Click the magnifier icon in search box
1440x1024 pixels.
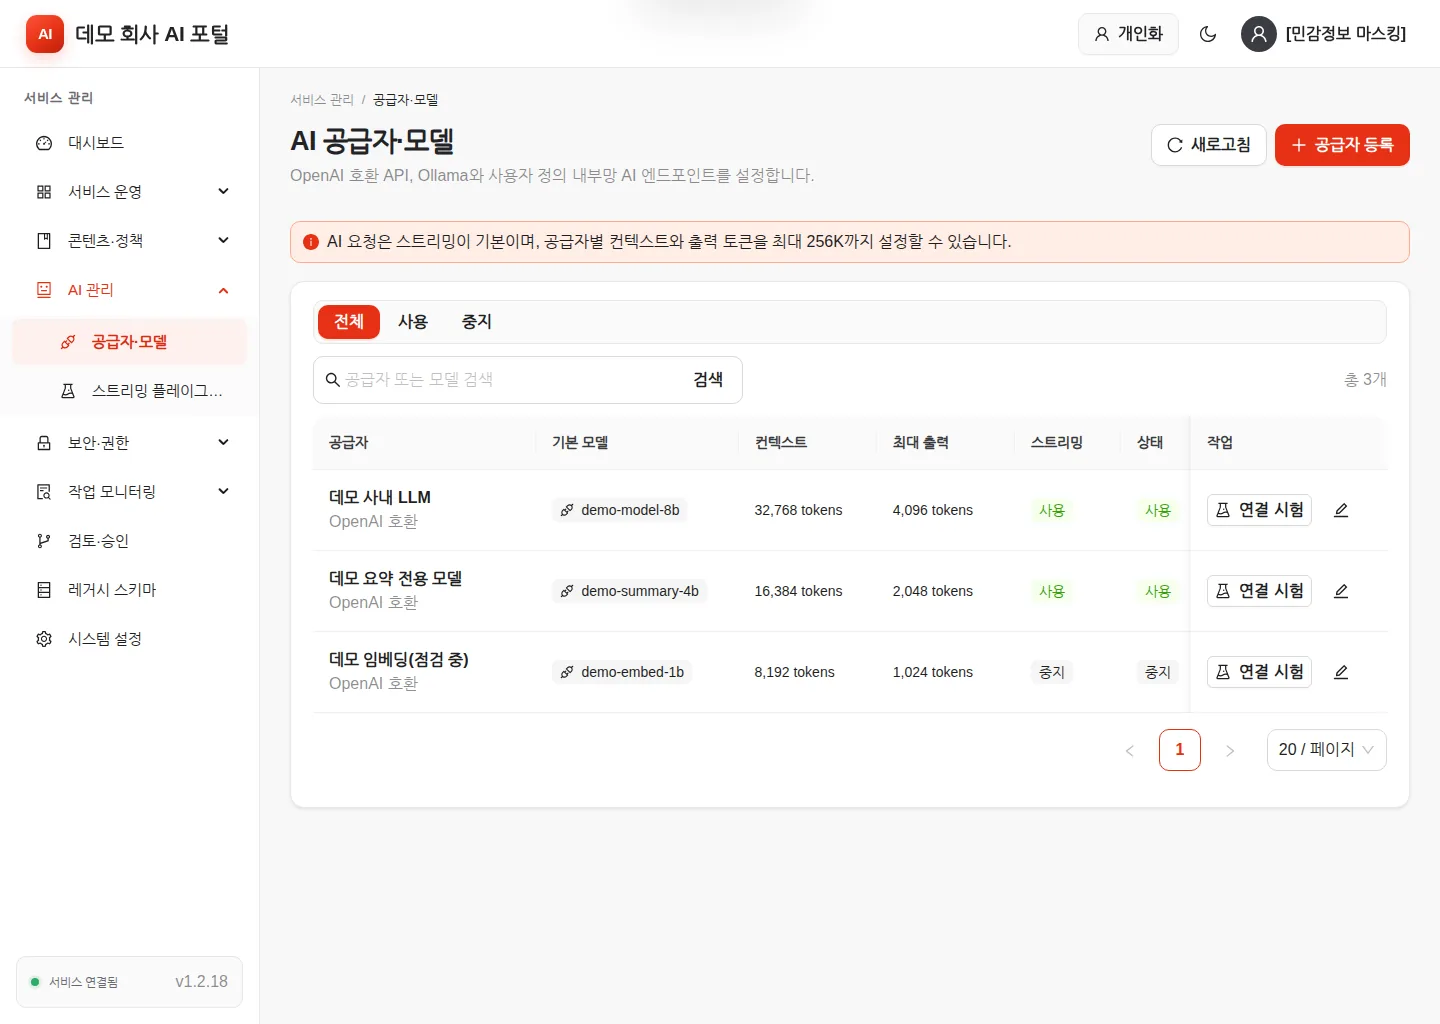[333, 380]
